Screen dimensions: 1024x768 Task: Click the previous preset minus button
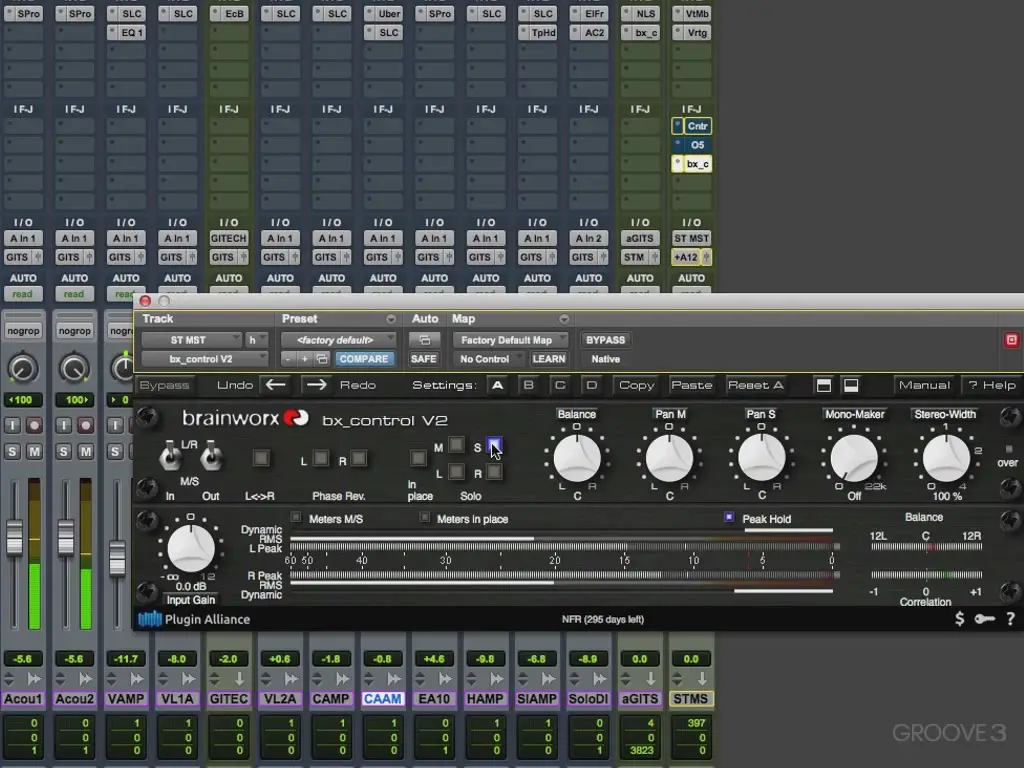coord(288,359)
